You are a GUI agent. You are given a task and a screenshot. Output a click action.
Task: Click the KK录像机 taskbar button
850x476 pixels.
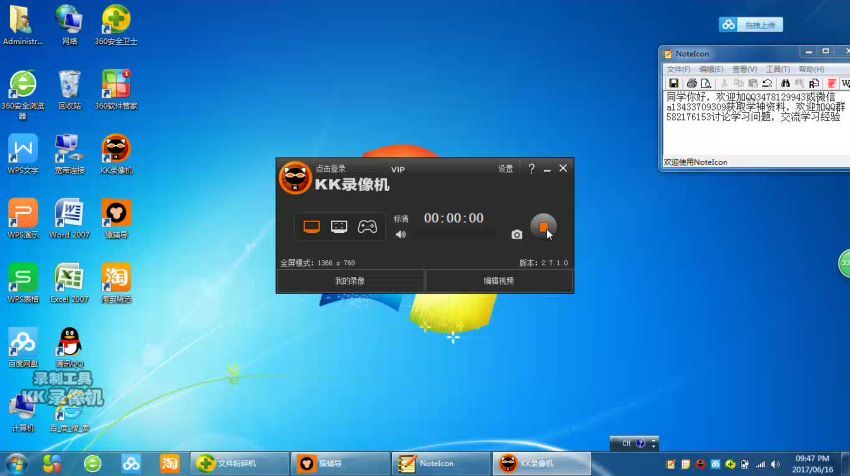[x=542, y=464]
